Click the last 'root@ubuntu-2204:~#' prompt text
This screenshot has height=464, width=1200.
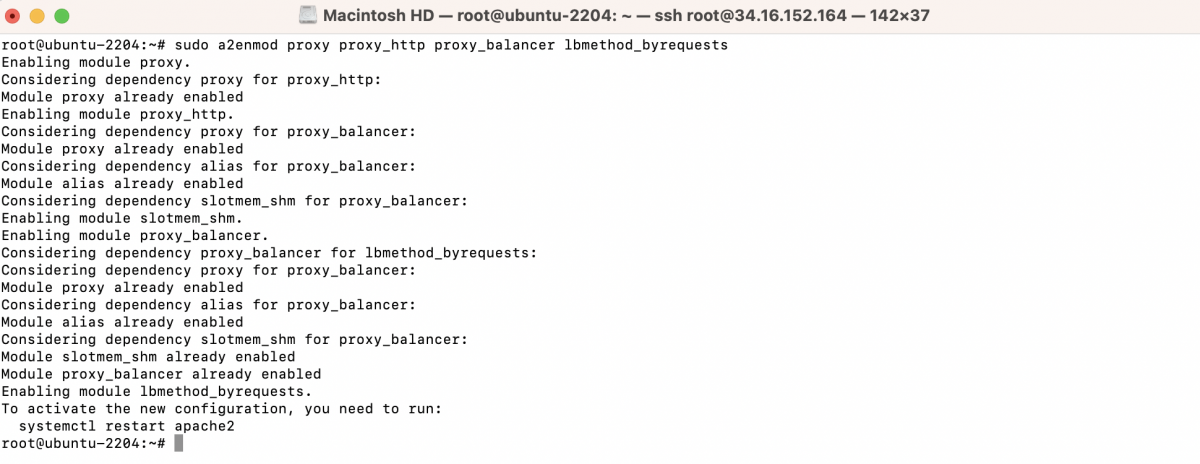pos(83,443)
